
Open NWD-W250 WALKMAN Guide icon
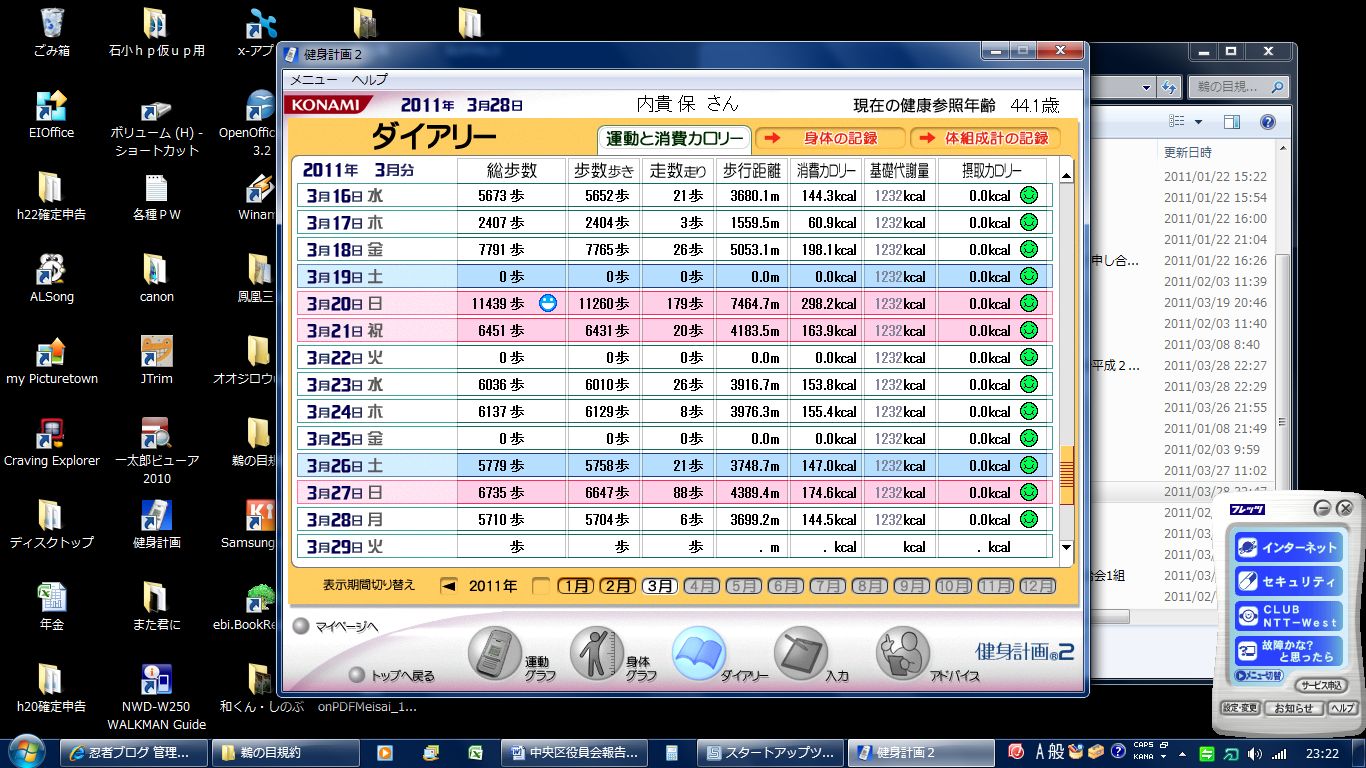156,696
